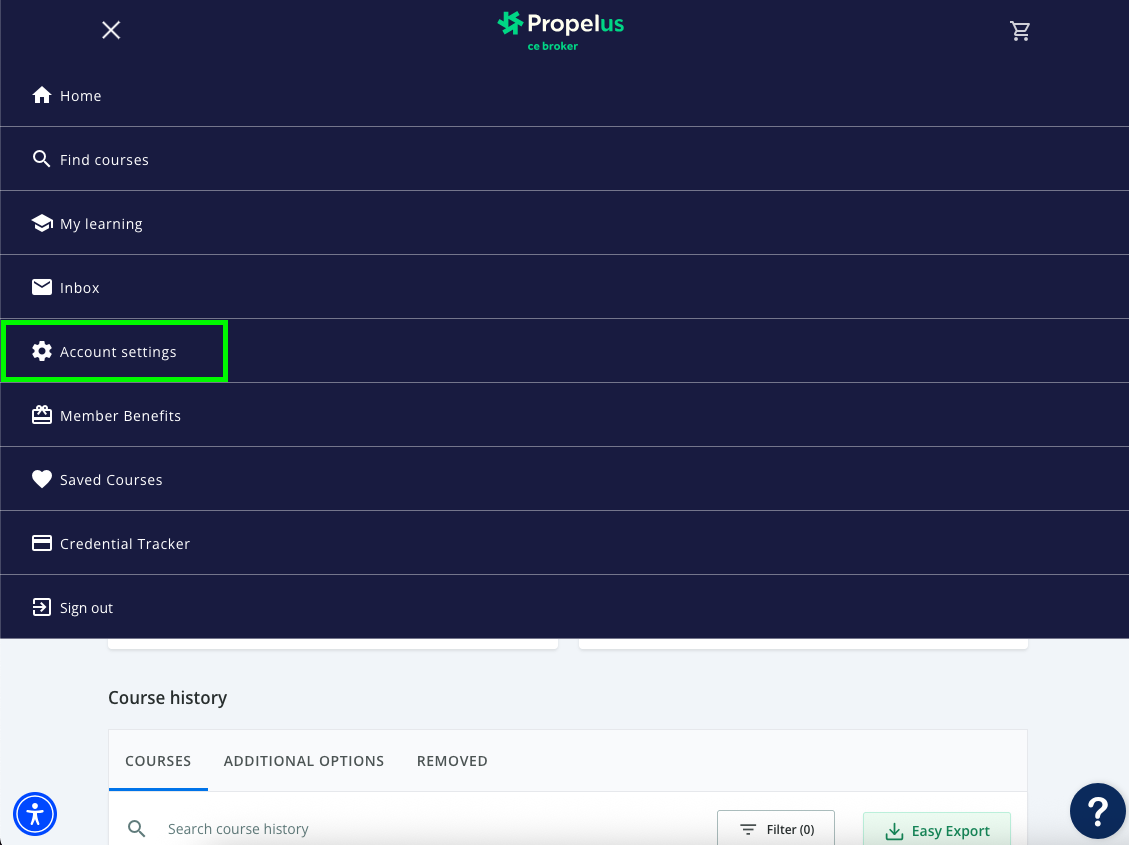Click the Account settings gear icon
The width and height of the screenshot is (1129, 845).
(x=42, y=352)
